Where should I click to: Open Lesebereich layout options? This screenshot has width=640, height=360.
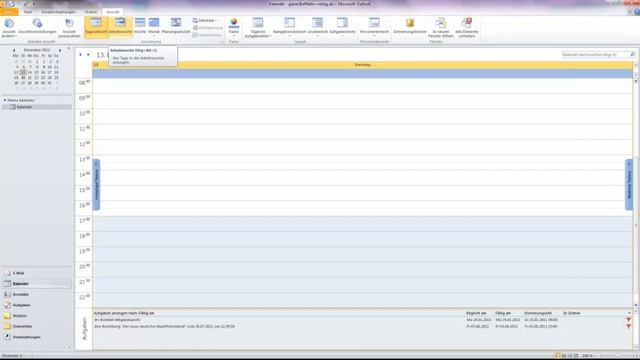318,28
